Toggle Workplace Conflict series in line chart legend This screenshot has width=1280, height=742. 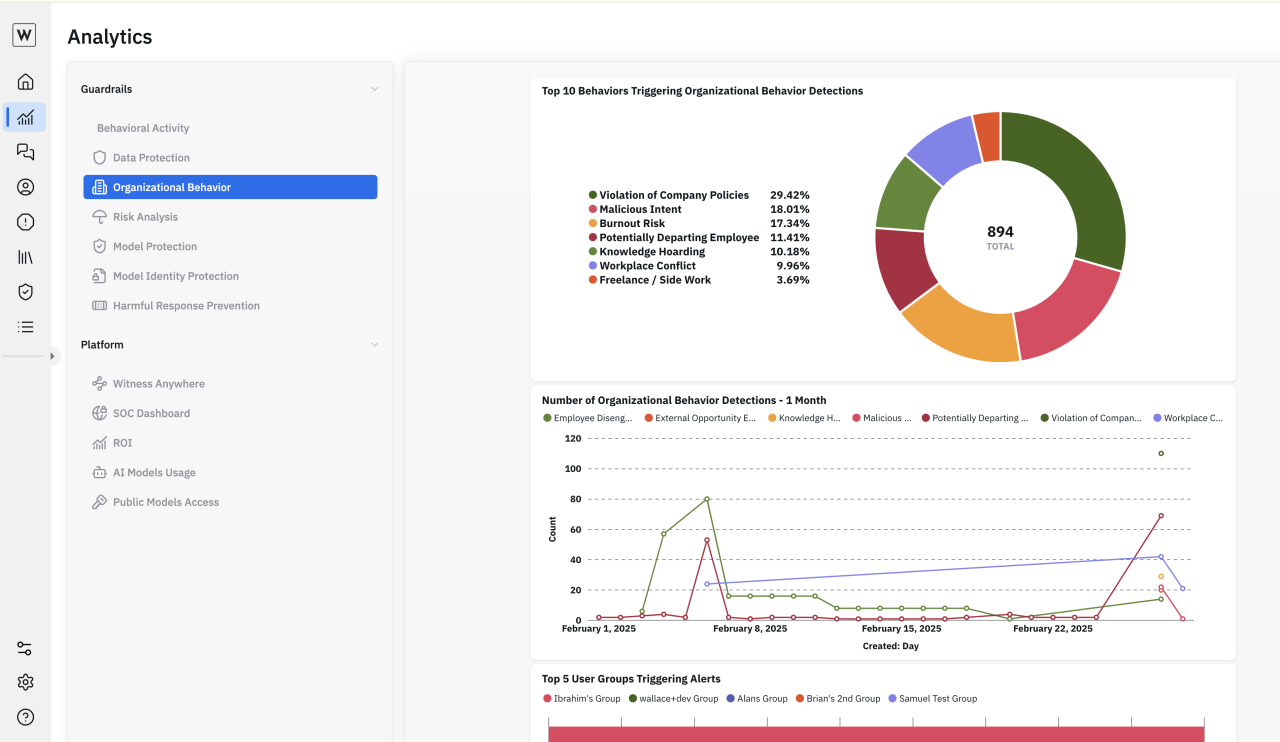pyautogui.click(x=1188, y=418)
